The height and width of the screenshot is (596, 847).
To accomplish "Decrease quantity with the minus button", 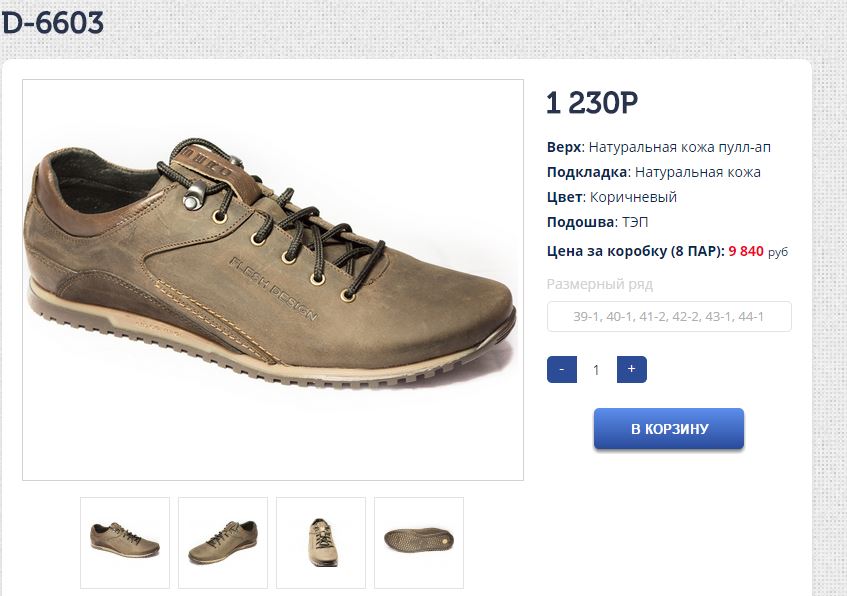I will pos(562,369).
